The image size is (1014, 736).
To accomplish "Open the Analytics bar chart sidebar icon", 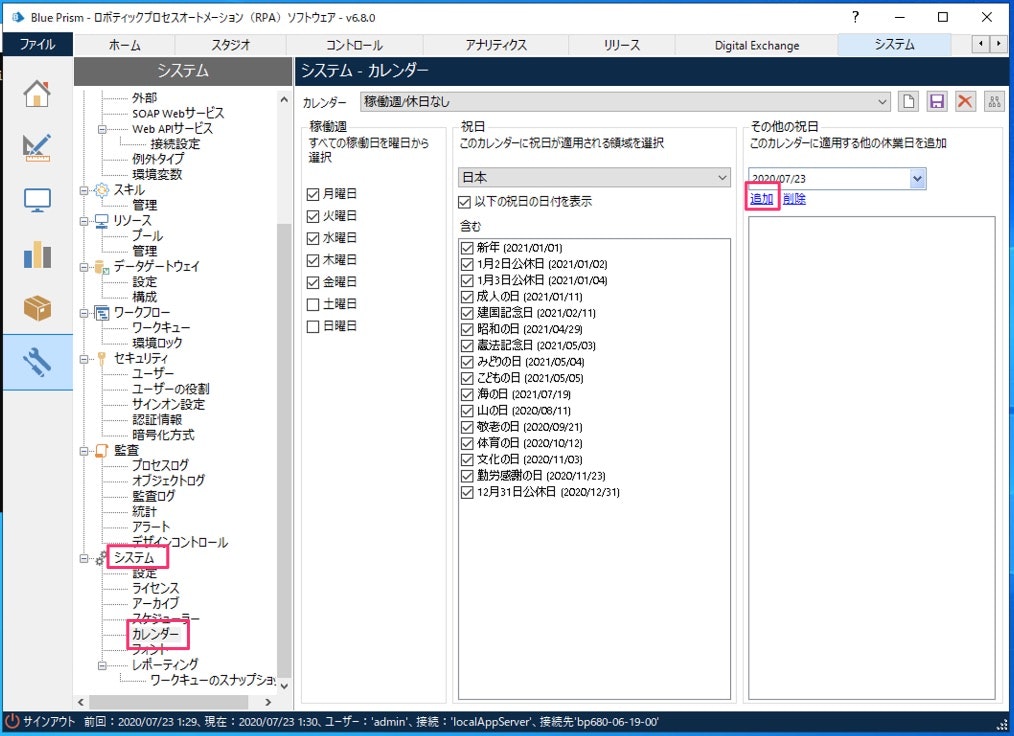I will [37, 254].
